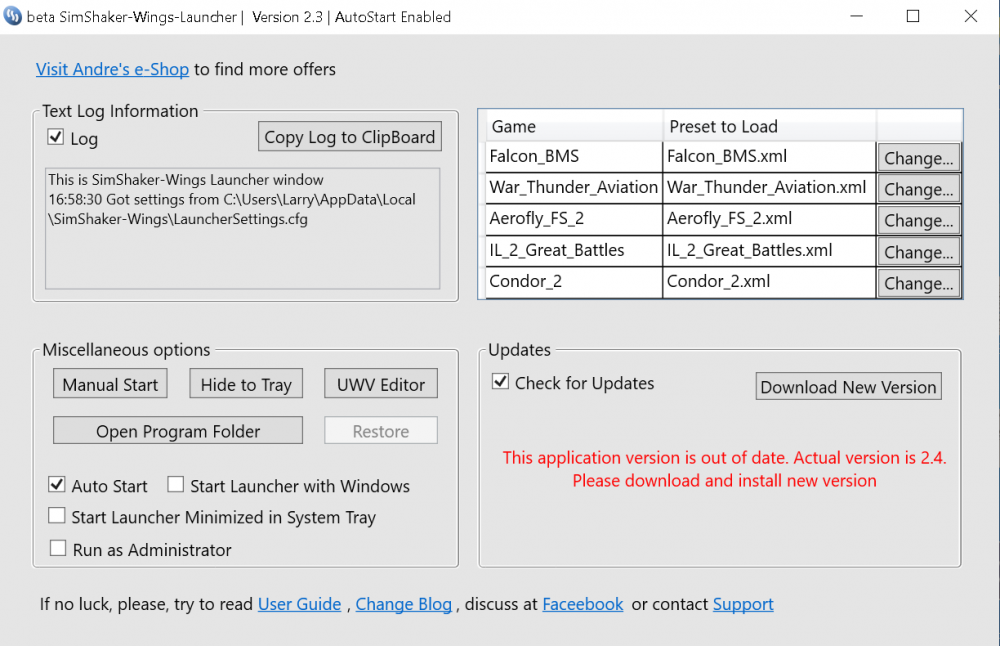Enable Start Launcher Minimized in System Tray
The height and width of the screenshot is (646, 1000).
click(x=57, y=517)
